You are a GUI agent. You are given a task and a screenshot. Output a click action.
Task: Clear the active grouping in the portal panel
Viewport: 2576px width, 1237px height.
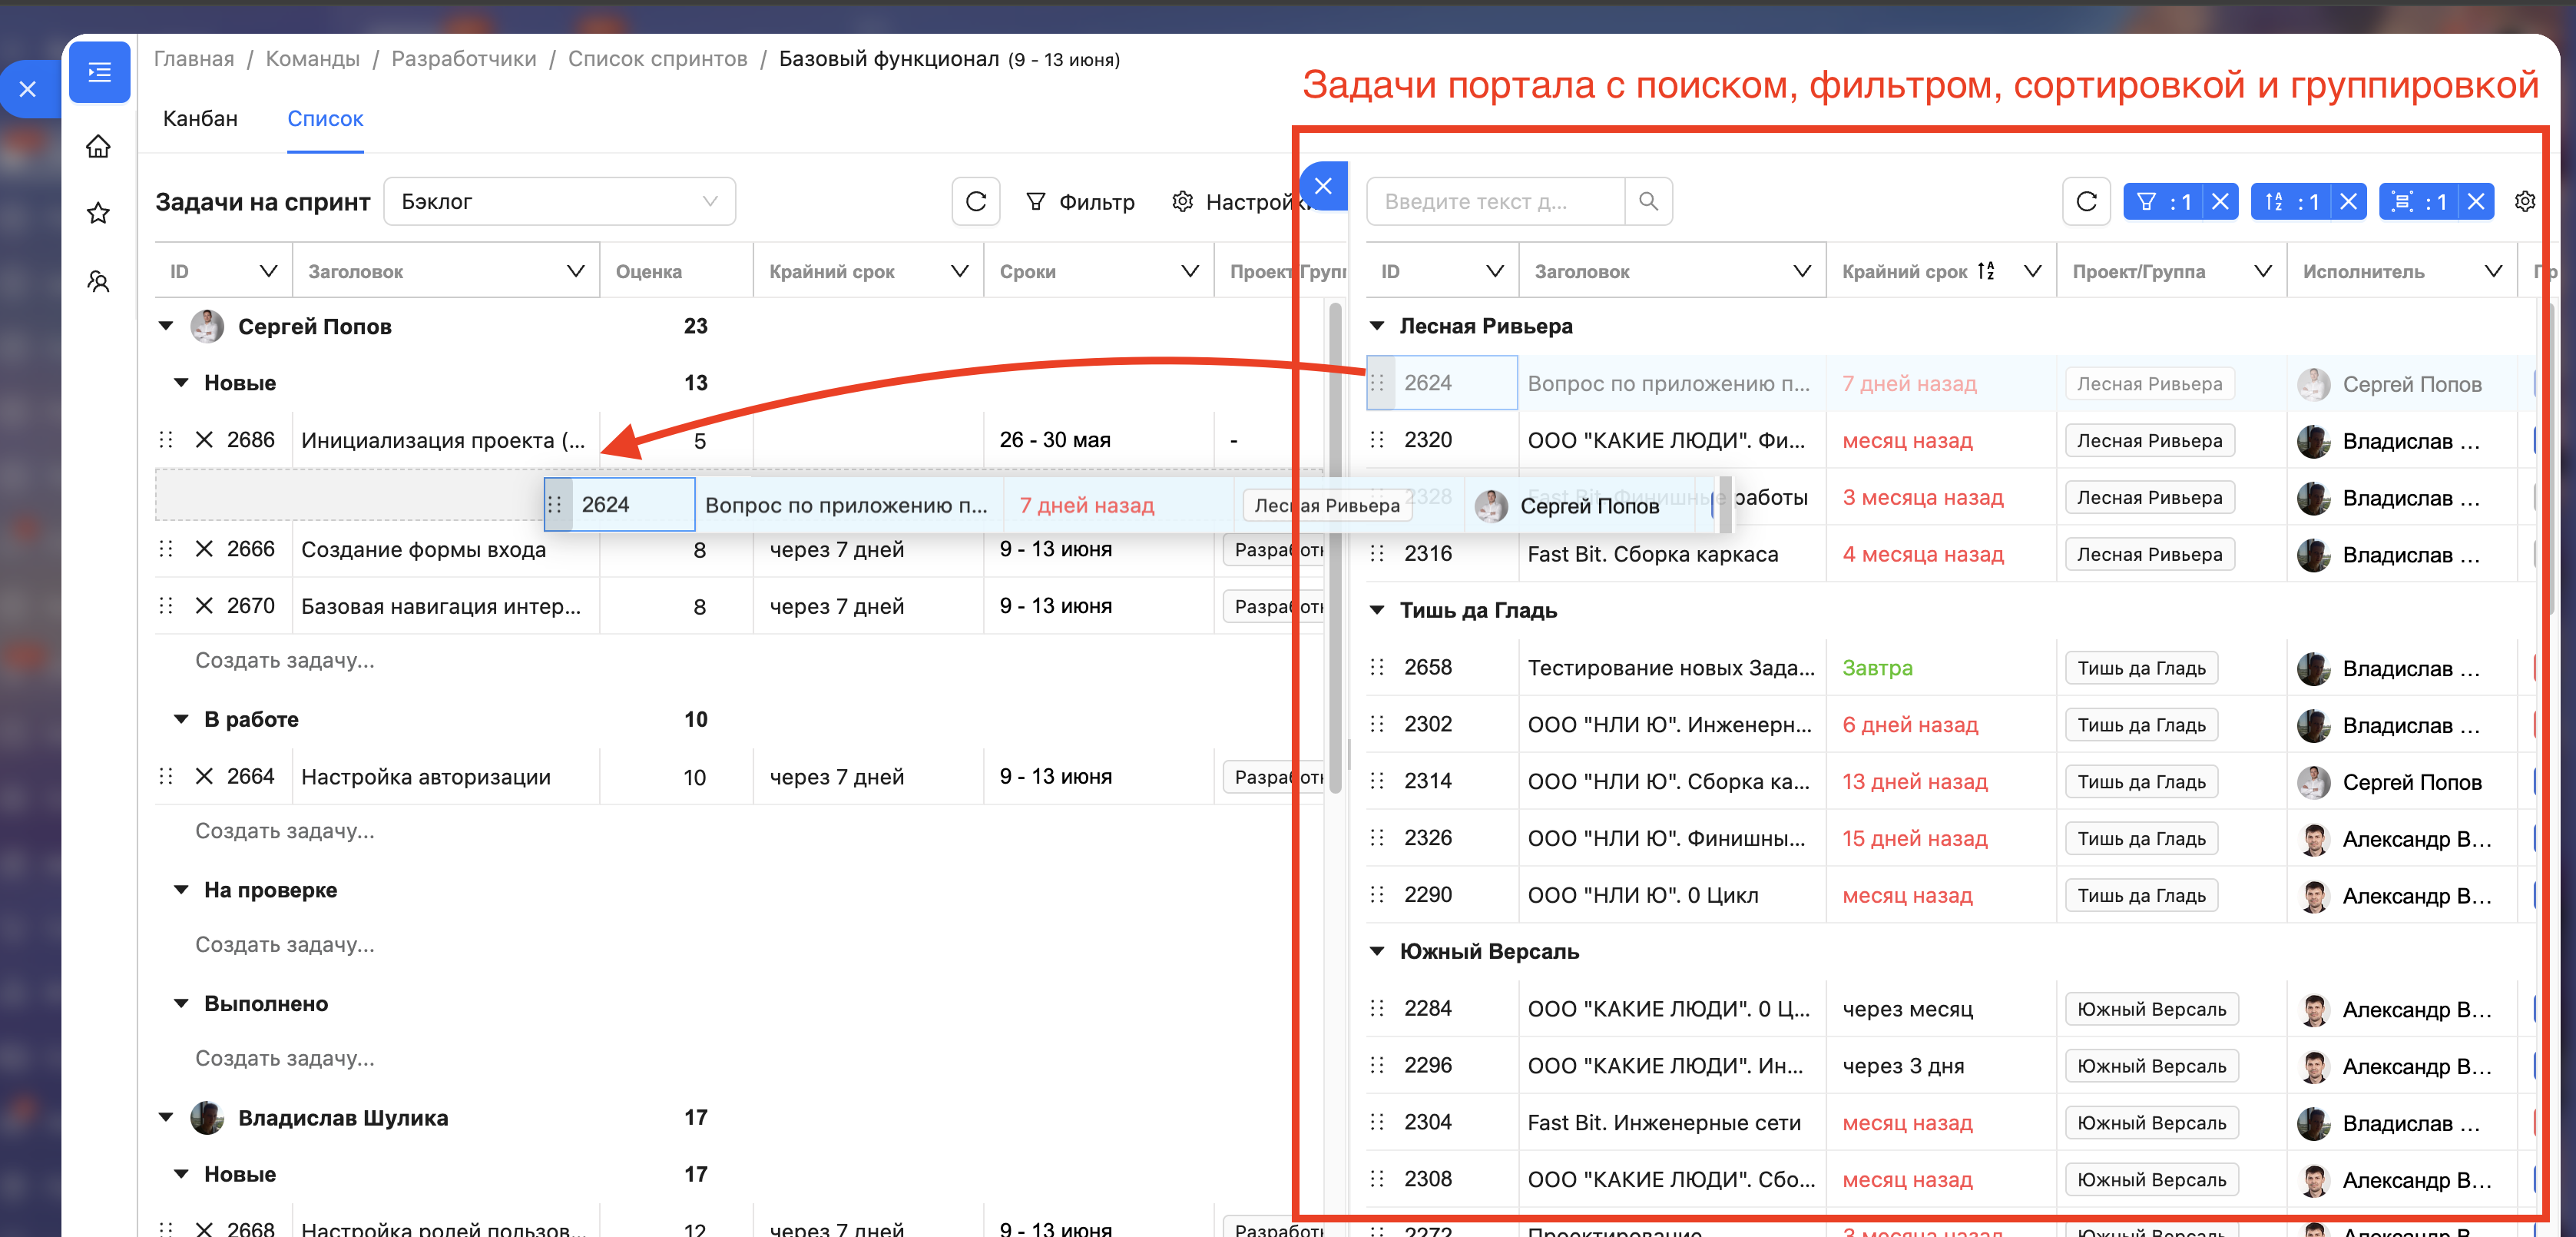(x=2476, y=202)
